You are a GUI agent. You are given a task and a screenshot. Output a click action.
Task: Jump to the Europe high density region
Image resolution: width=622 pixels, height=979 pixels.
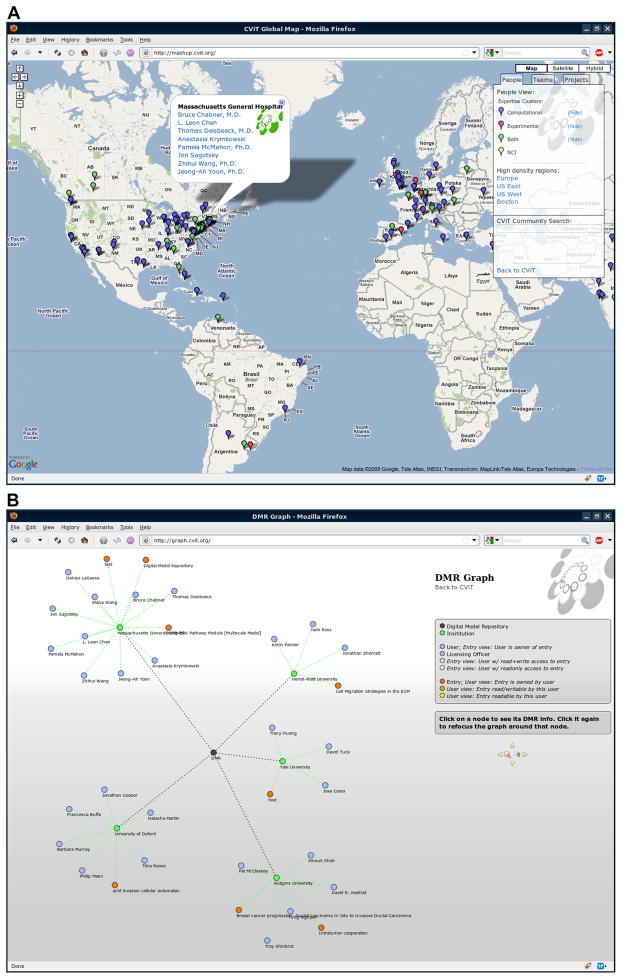click(x=509, y=179)
